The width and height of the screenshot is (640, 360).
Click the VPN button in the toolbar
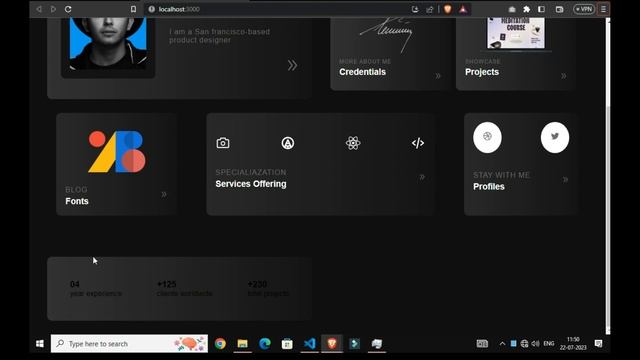point(584,9)
